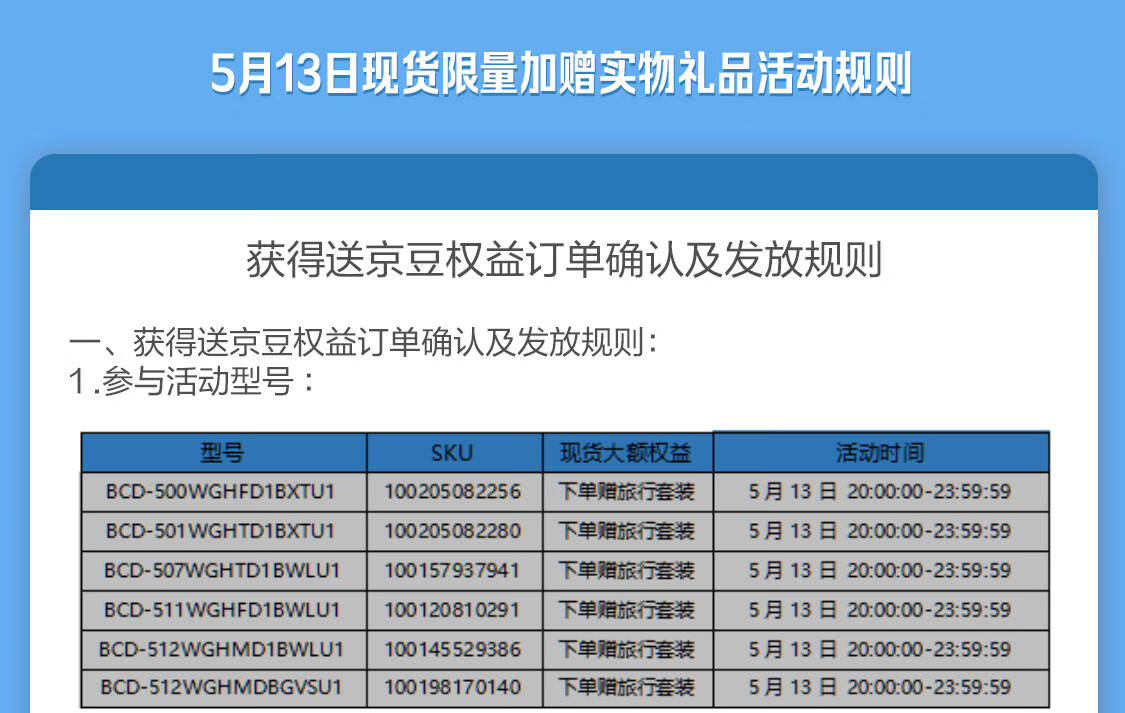Click SKU value 100157937941
This screenshot has height=713, width=1125.
tap(453, 570)
